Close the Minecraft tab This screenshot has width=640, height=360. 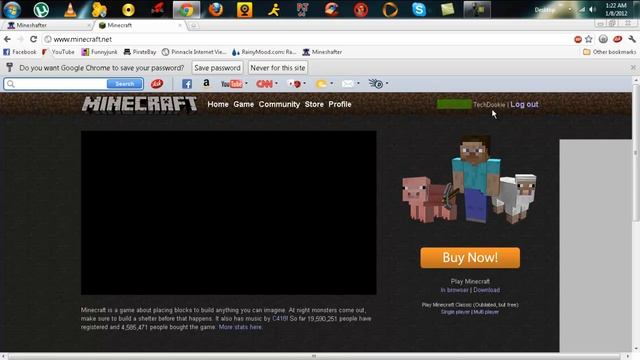pyautogui.click(x=180, y=25)
